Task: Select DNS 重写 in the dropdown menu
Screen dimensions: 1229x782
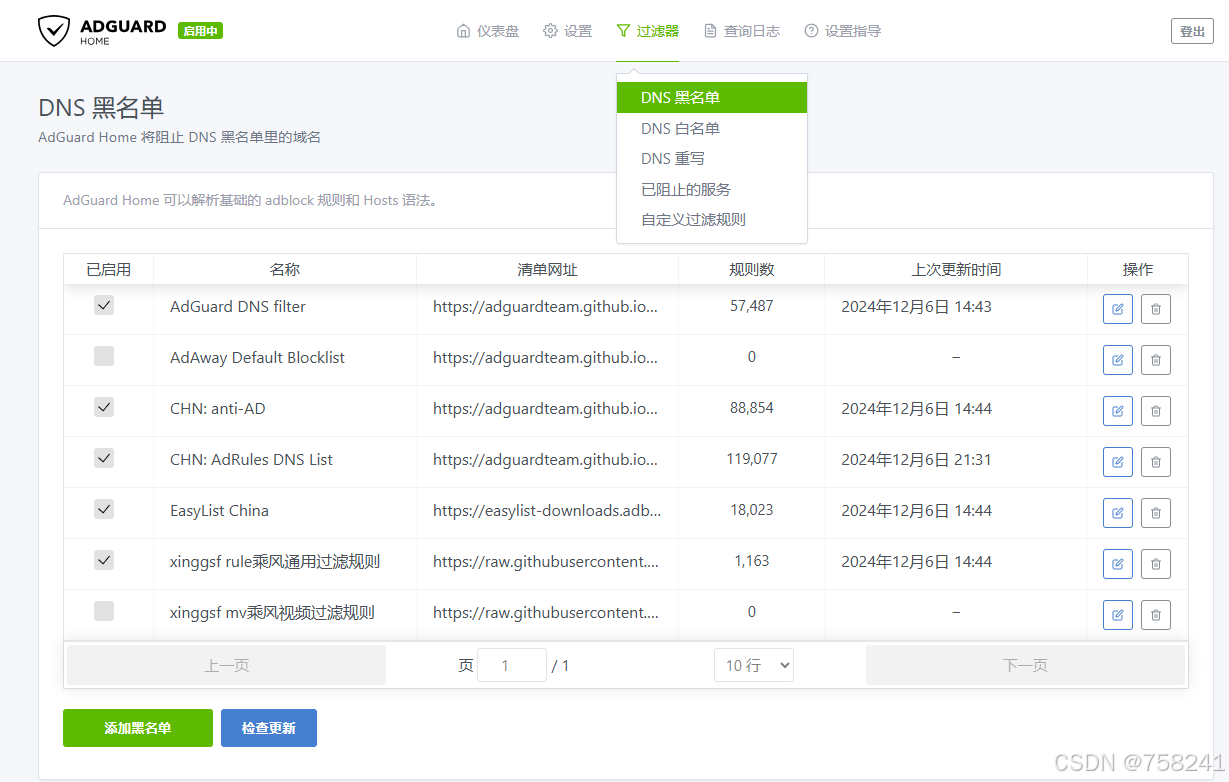Action: (712, 159)
